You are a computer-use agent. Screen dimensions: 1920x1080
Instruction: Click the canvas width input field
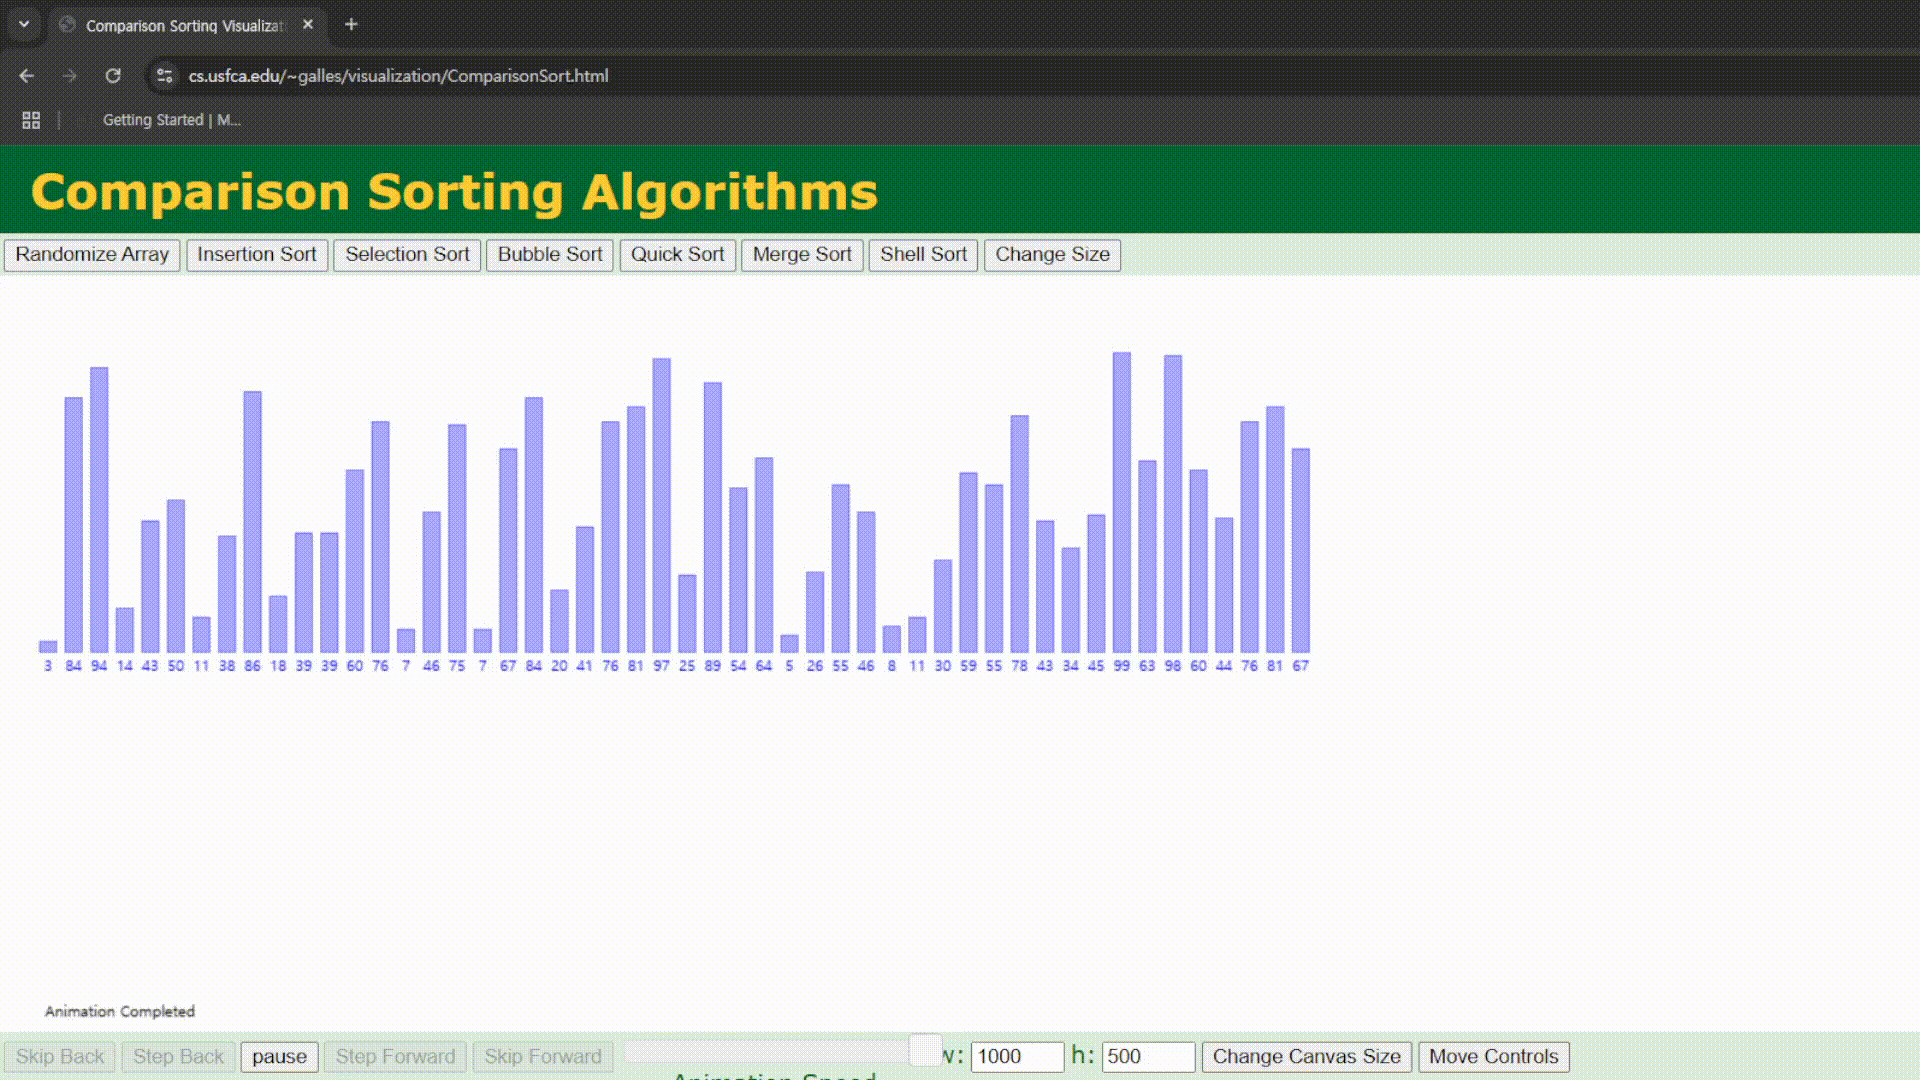pyautogui.click(x=1016, y=1057)
